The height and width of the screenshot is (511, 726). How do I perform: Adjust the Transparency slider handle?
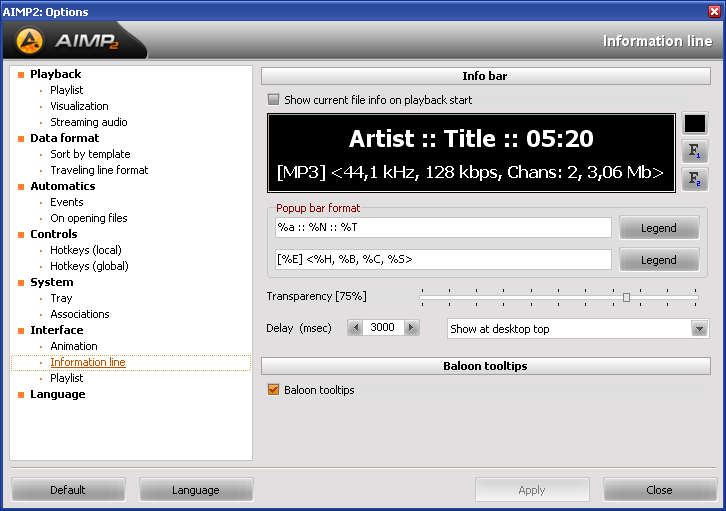(626, 297)
